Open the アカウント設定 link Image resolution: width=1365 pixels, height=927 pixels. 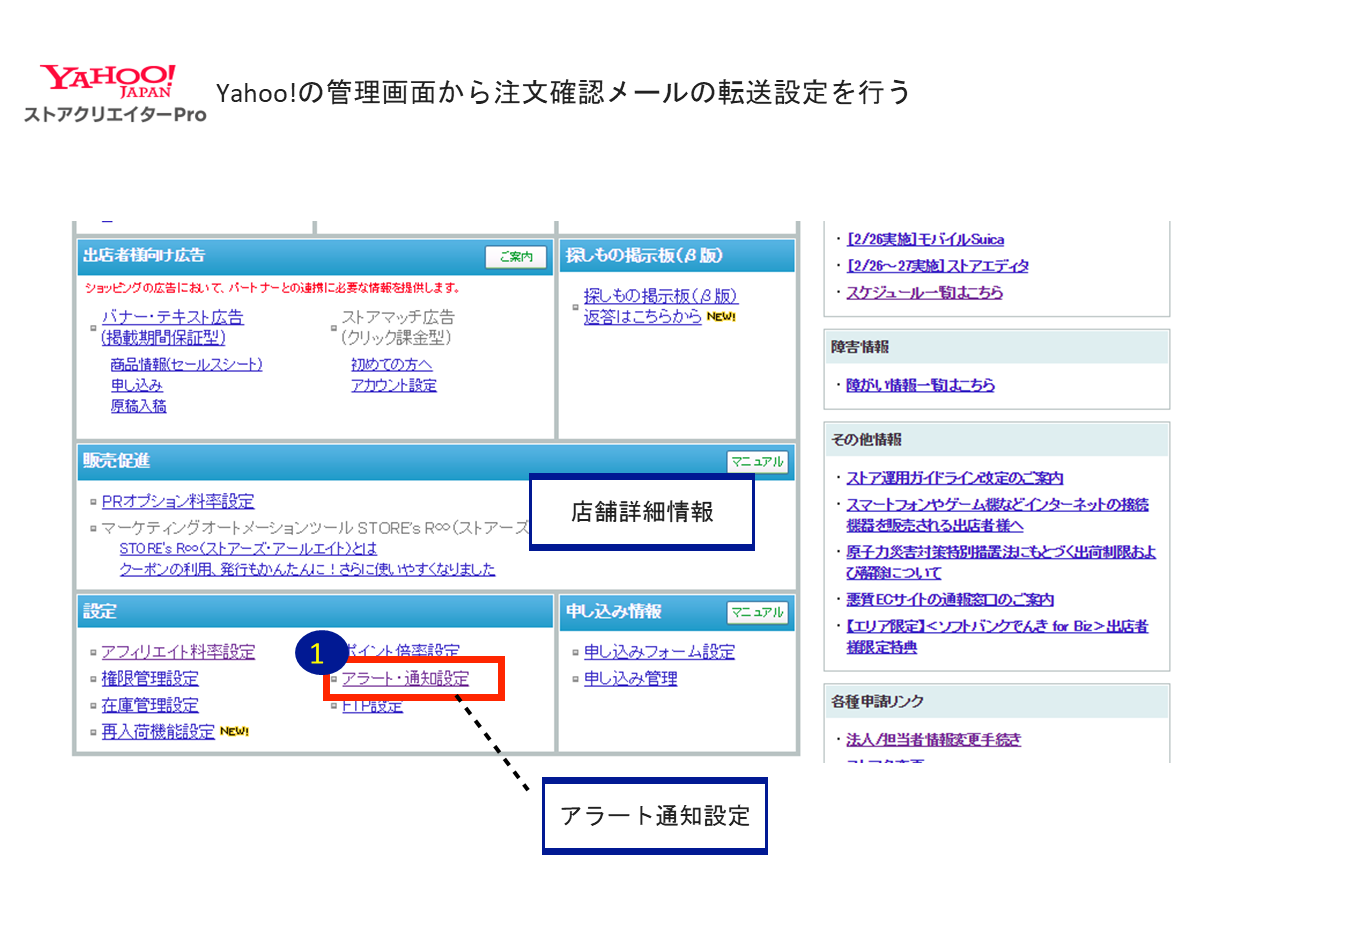click(x=394, y=385)
